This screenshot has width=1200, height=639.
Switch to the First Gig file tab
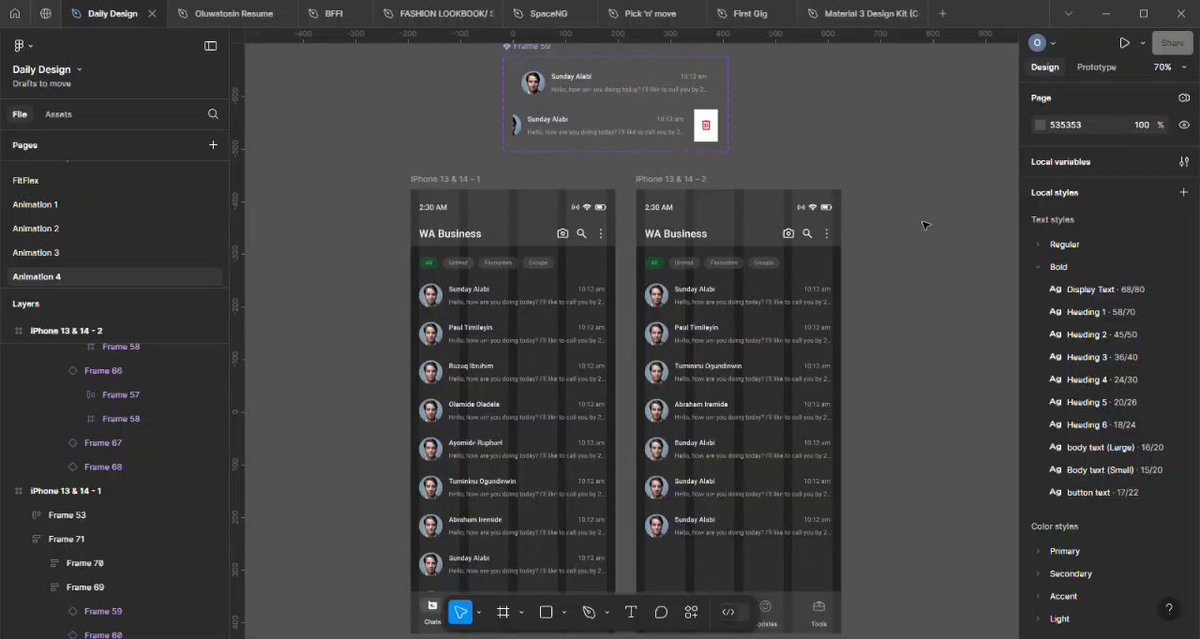749,14
